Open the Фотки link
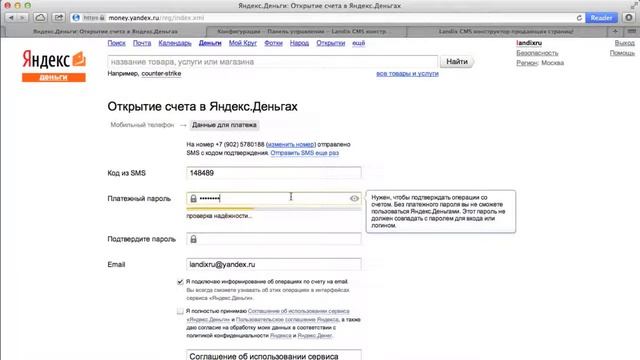The height and width of the screenshot is (360, 640). point(273,43)
